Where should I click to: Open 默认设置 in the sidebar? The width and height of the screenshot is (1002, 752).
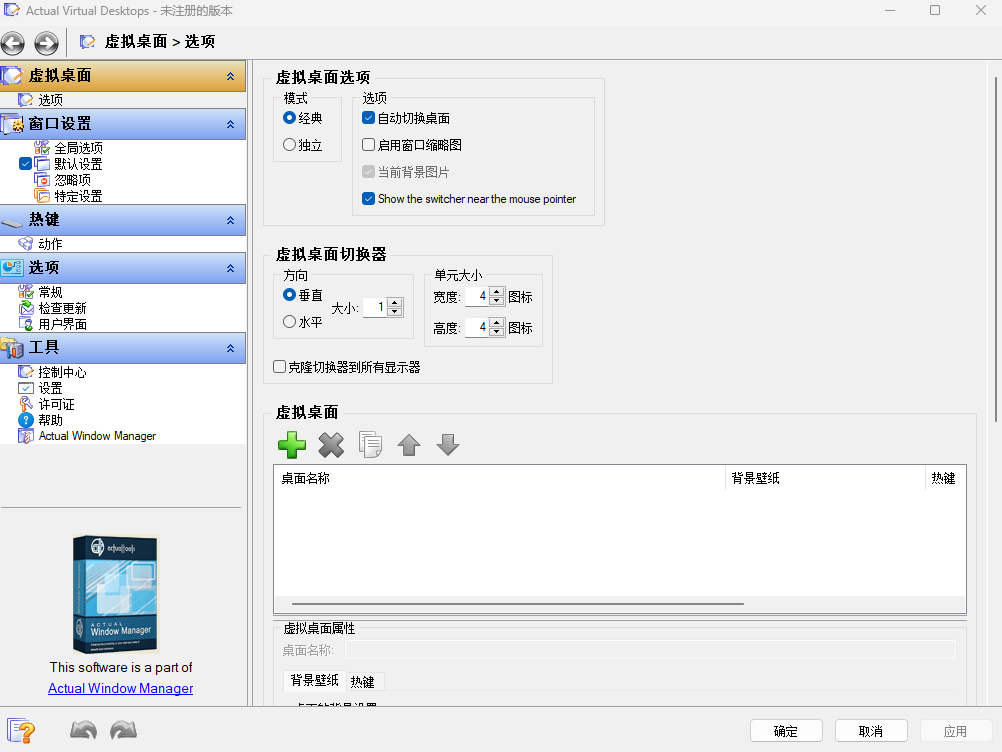[78, 164]
